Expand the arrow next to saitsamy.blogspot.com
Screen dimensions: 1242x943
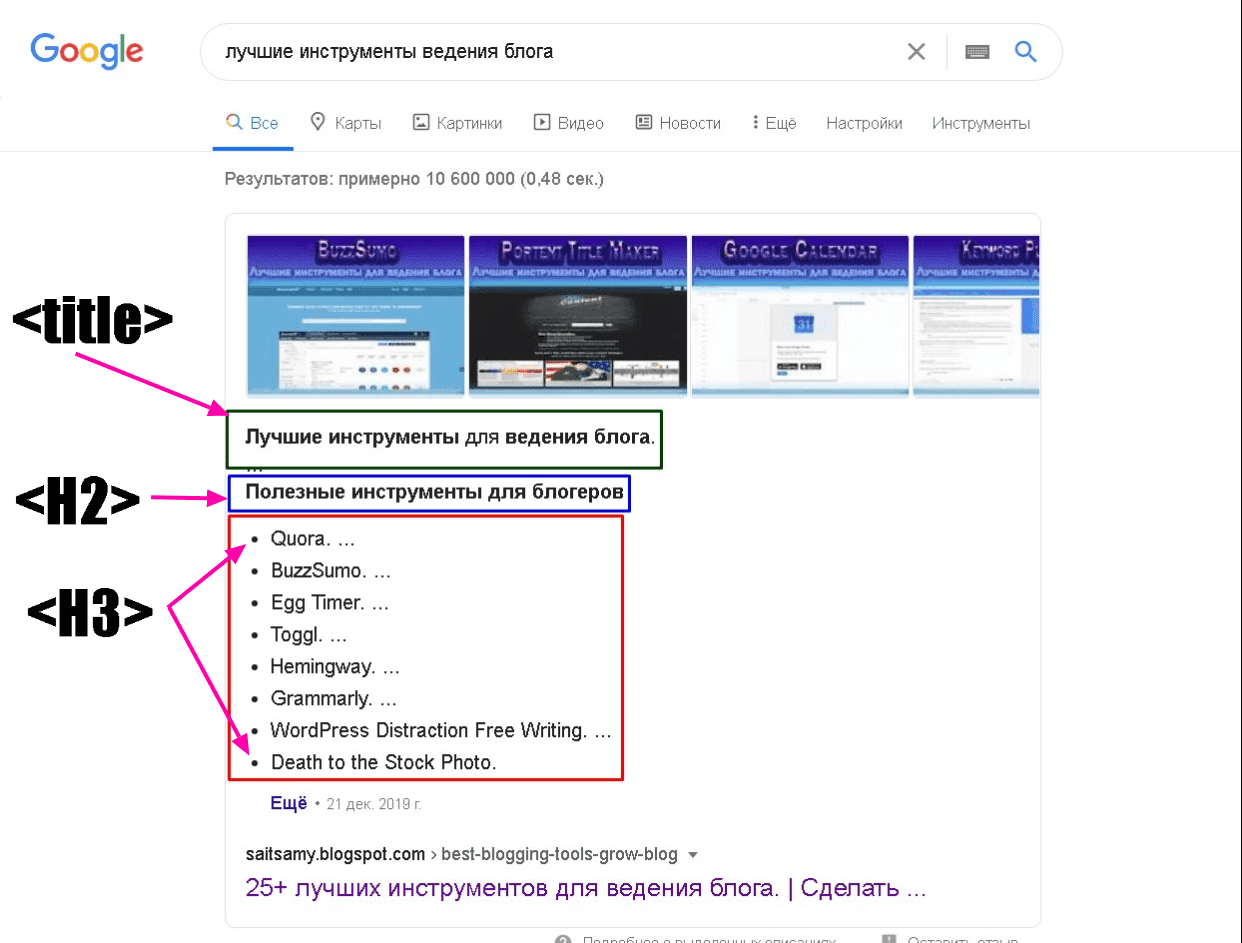point(691,854)
